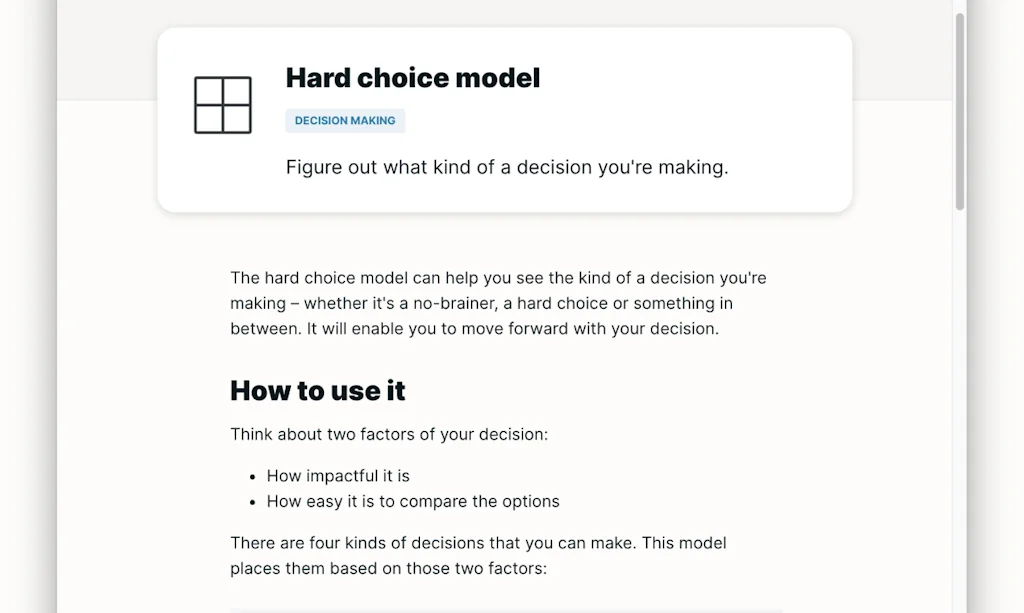
Task: Select the bottom-left cell of the grid icon
Action: (x=207, y=117)
